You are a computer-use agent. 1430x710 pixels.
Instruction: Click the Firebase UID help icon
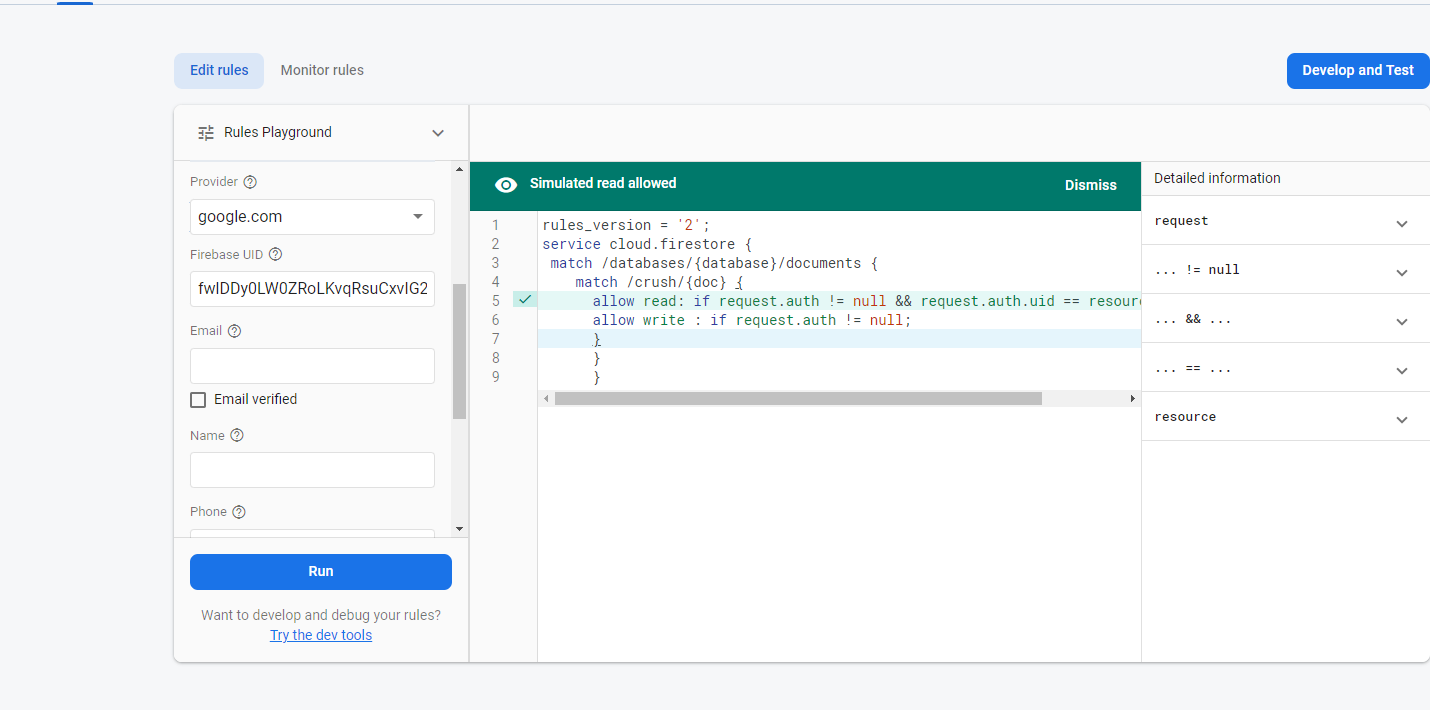coord(275,255)
